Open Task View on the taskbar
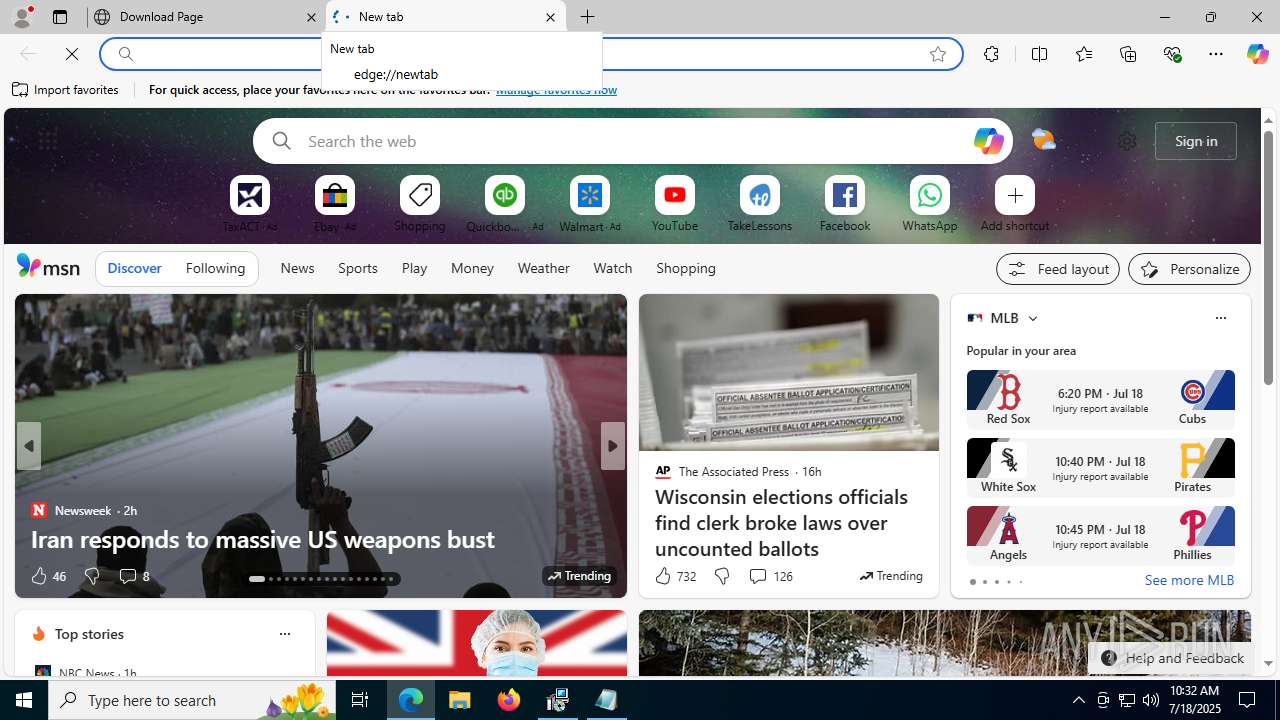 [x=360, y=700]
